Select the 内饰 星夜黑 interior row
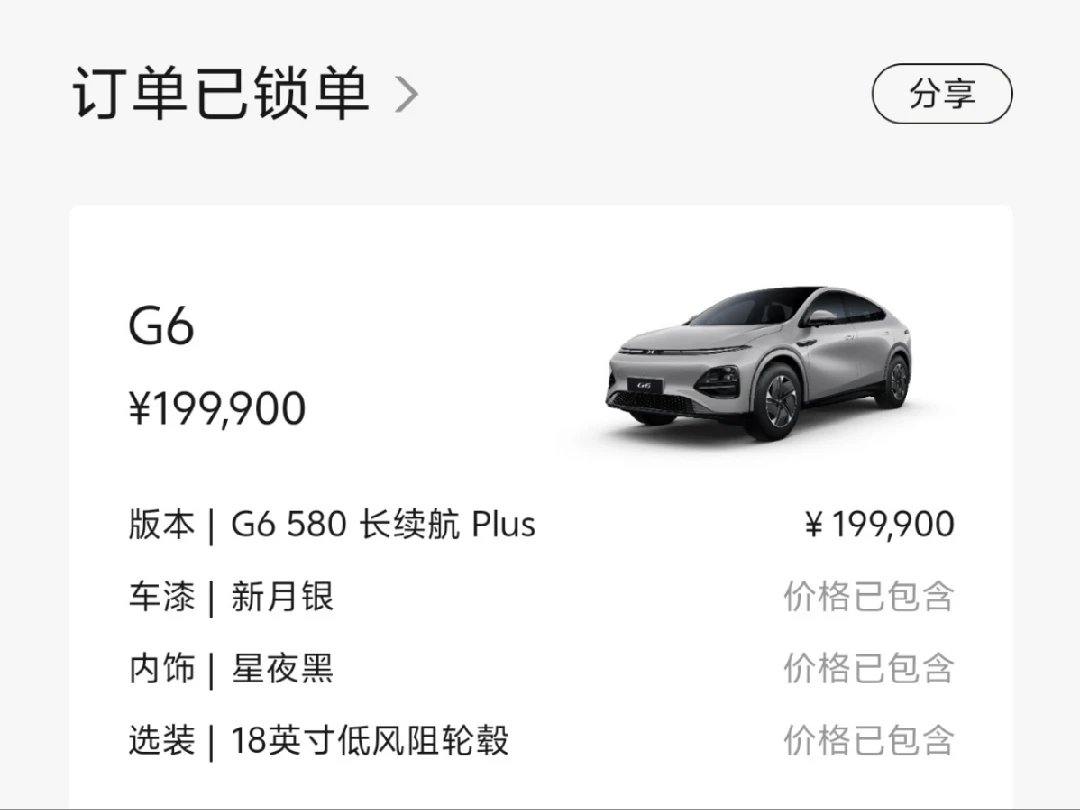1080x810 pixels. [x=541, y=669]
